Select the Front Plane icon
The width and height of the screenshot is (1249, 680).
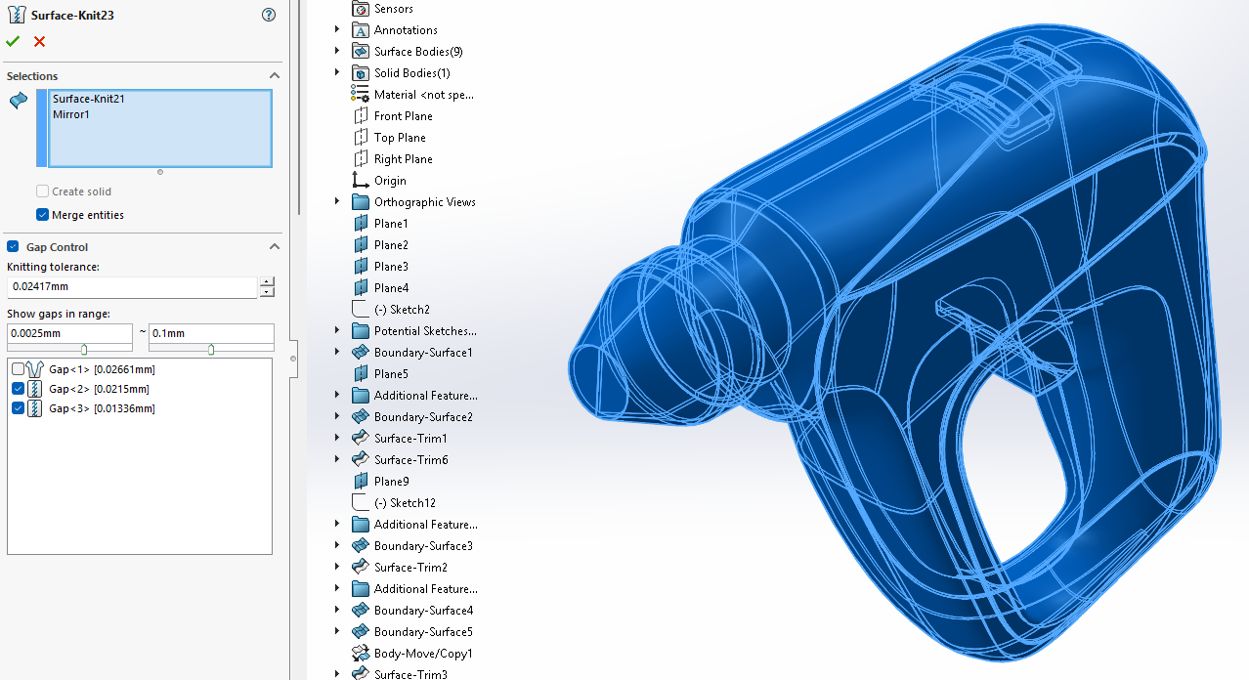pos(361,116)
